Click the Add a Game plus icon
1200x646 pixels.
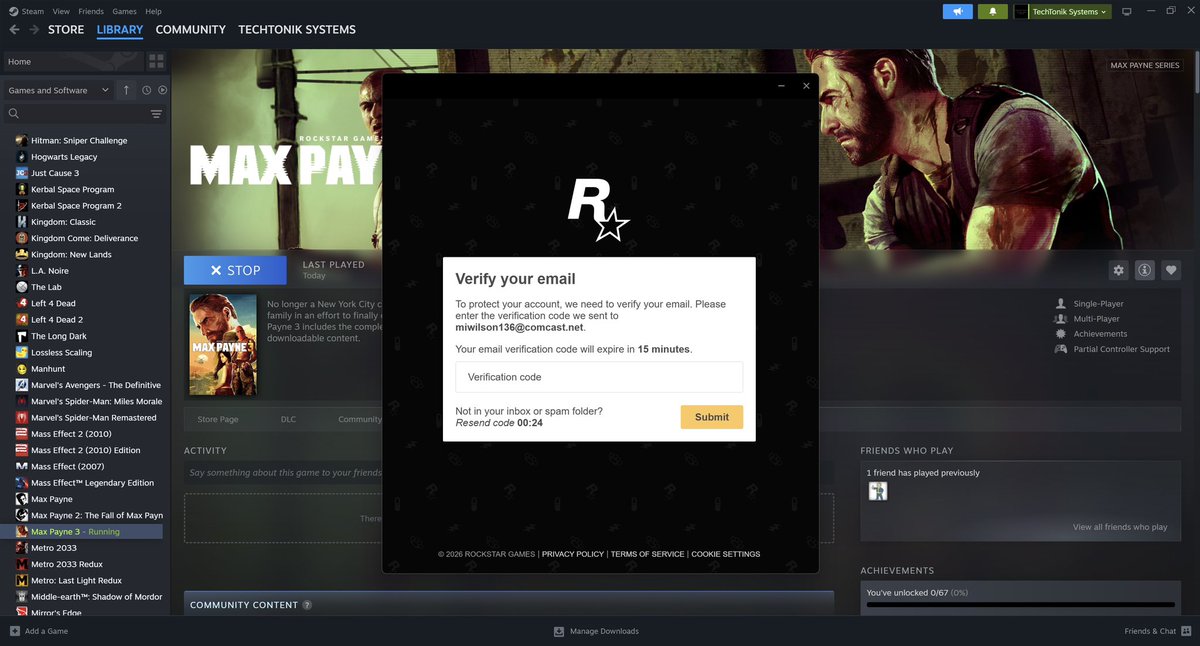click(14, 631)
